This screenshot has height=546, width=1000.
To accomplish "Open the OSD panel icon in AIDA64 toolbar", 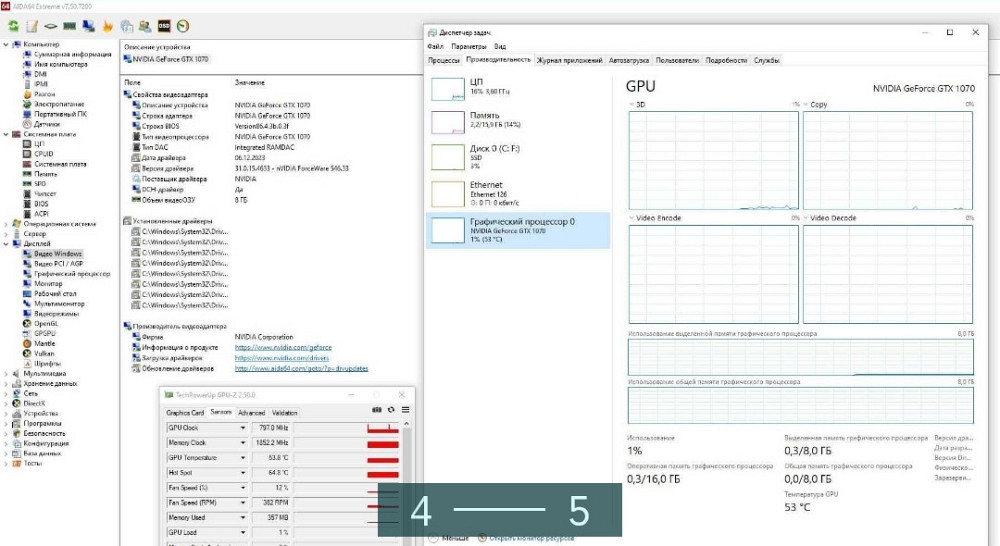I will point(164,26).
